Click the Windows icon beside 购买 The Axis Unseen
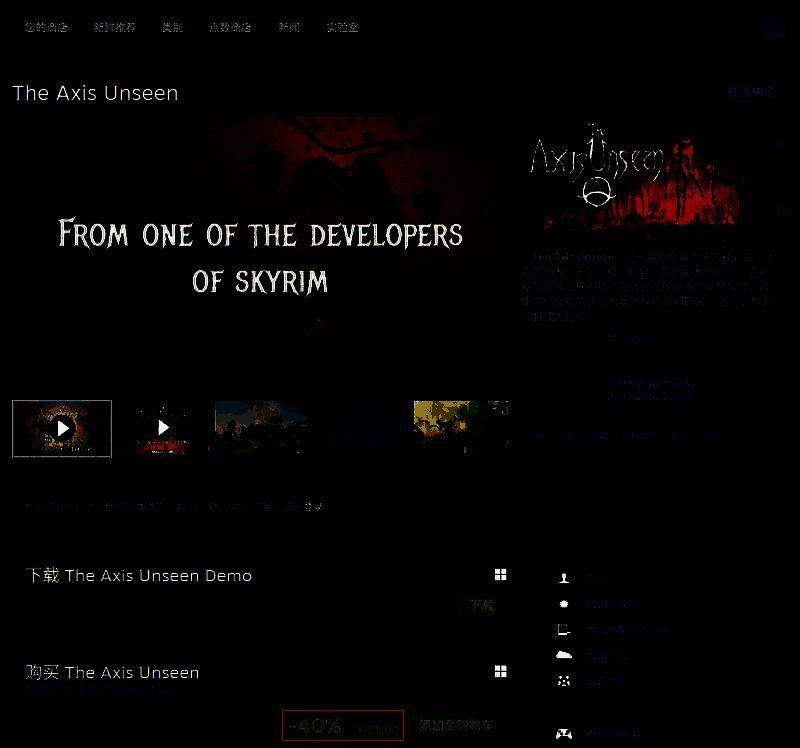The height and width of the screenshot is (748, 800). [x=500, y=672]
